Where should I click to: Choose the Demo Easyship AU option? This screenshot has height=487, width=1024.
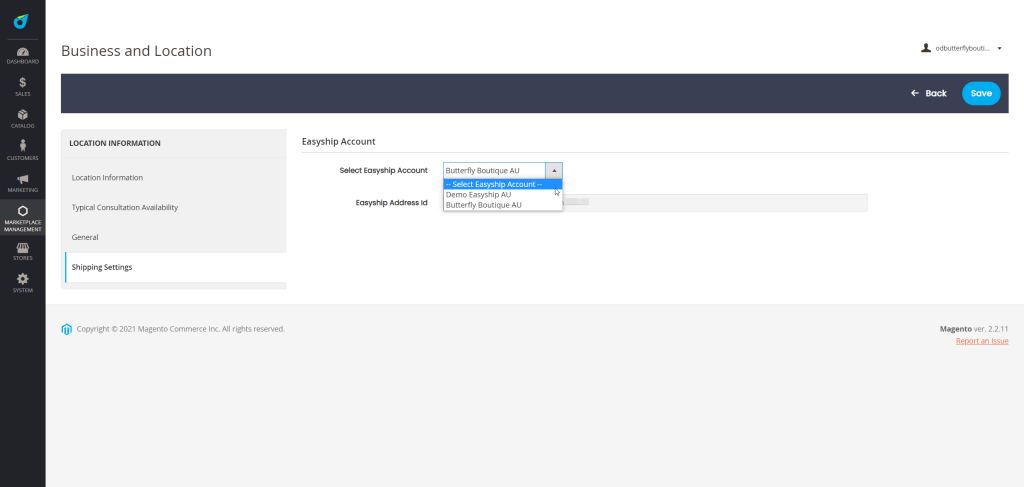[x=502, y=195]
